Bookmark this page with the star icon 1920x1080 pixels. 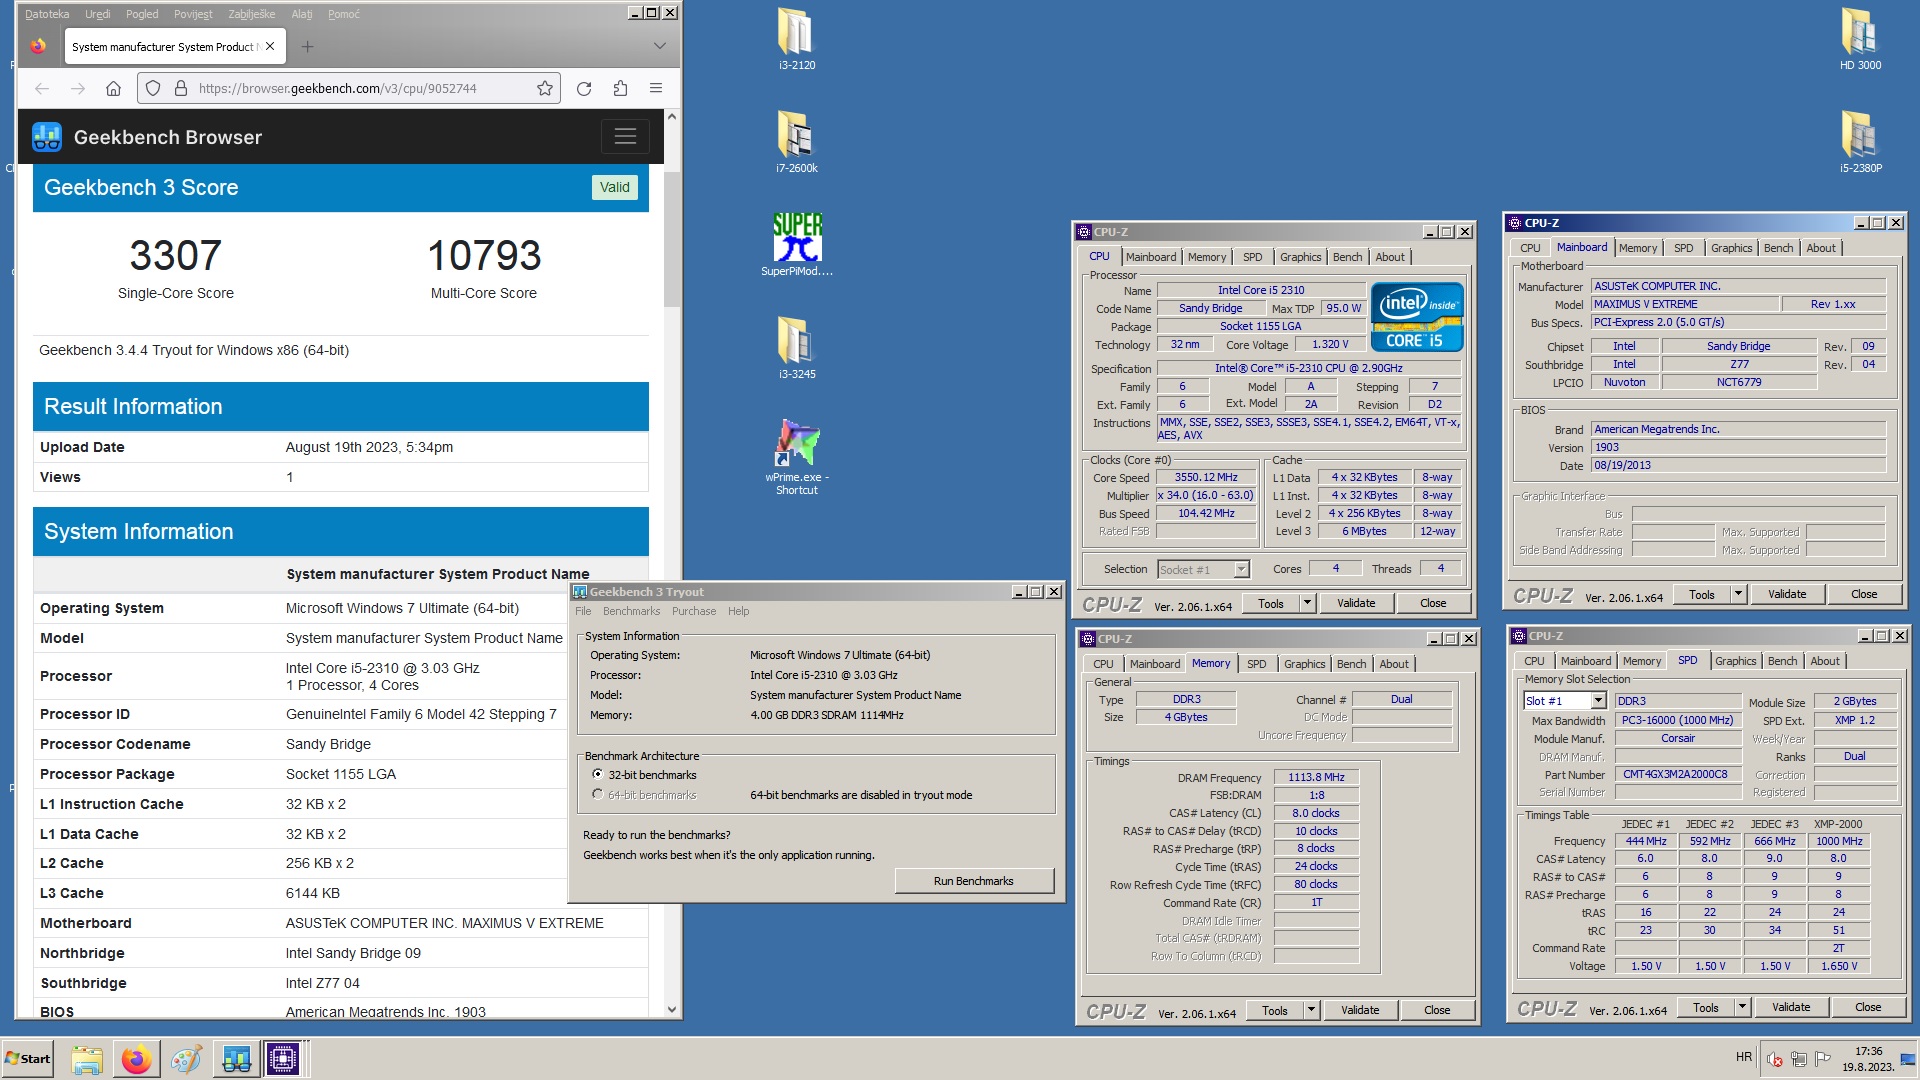click(545, 88)
